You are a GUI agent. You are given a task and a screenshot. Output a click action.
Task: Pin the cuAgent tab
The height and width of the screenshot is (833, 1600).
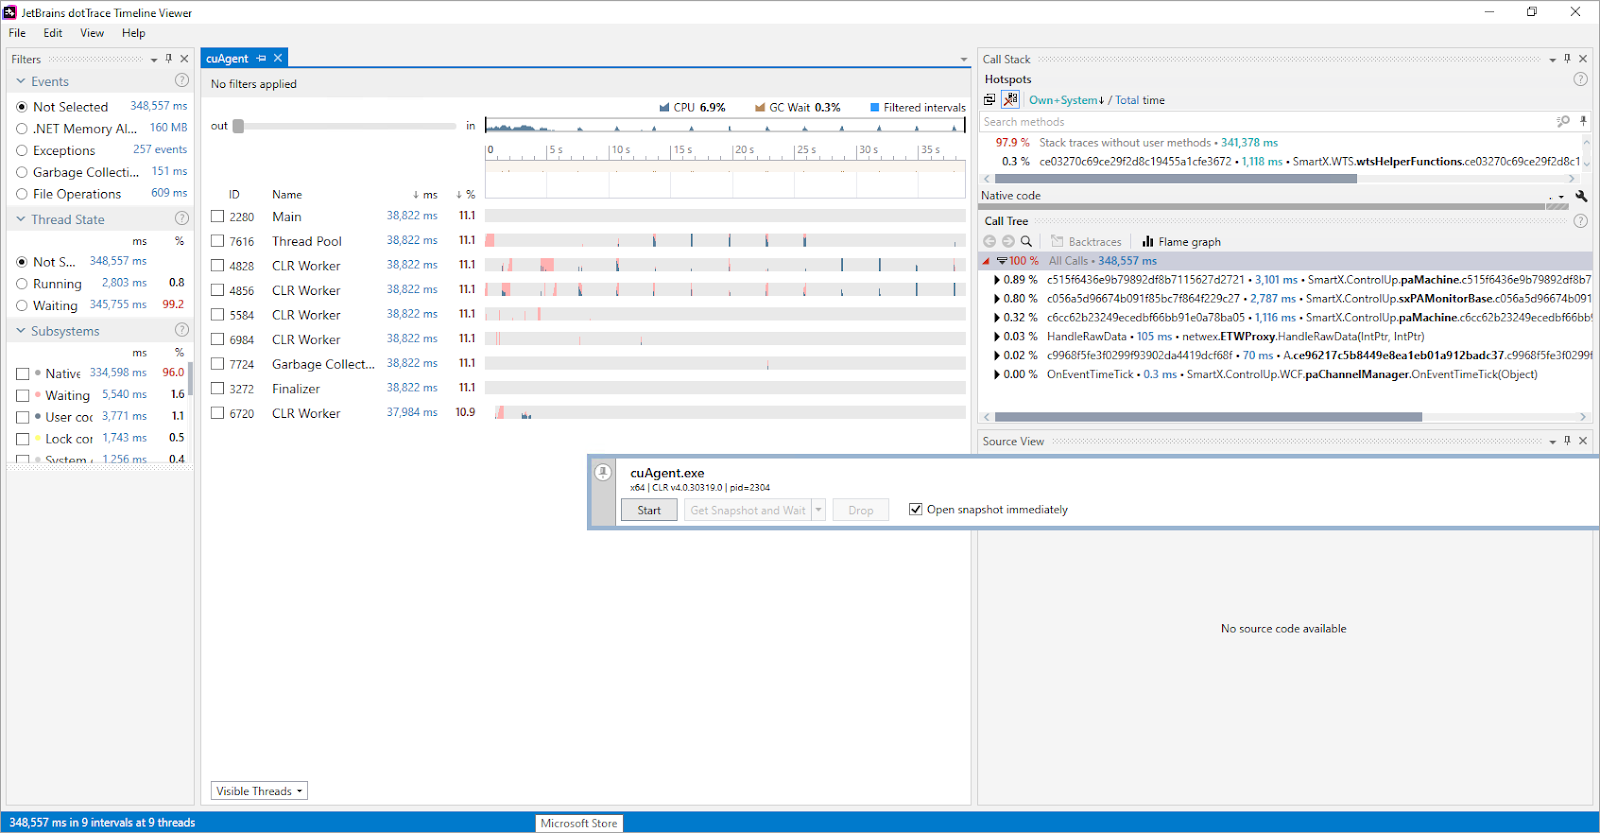coord(262,58)
